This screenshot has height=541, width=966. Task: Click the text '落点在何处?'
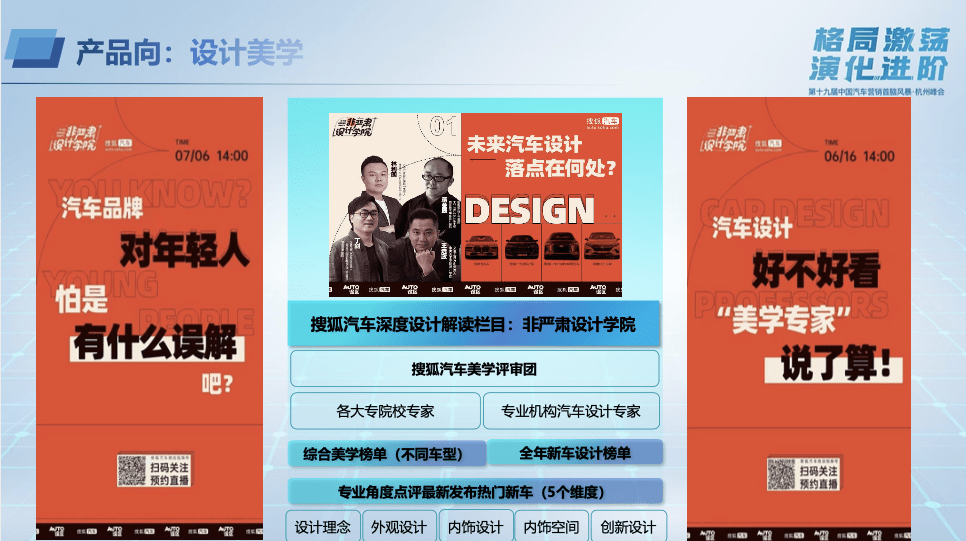pyautogui.click(x=560, y=168)
